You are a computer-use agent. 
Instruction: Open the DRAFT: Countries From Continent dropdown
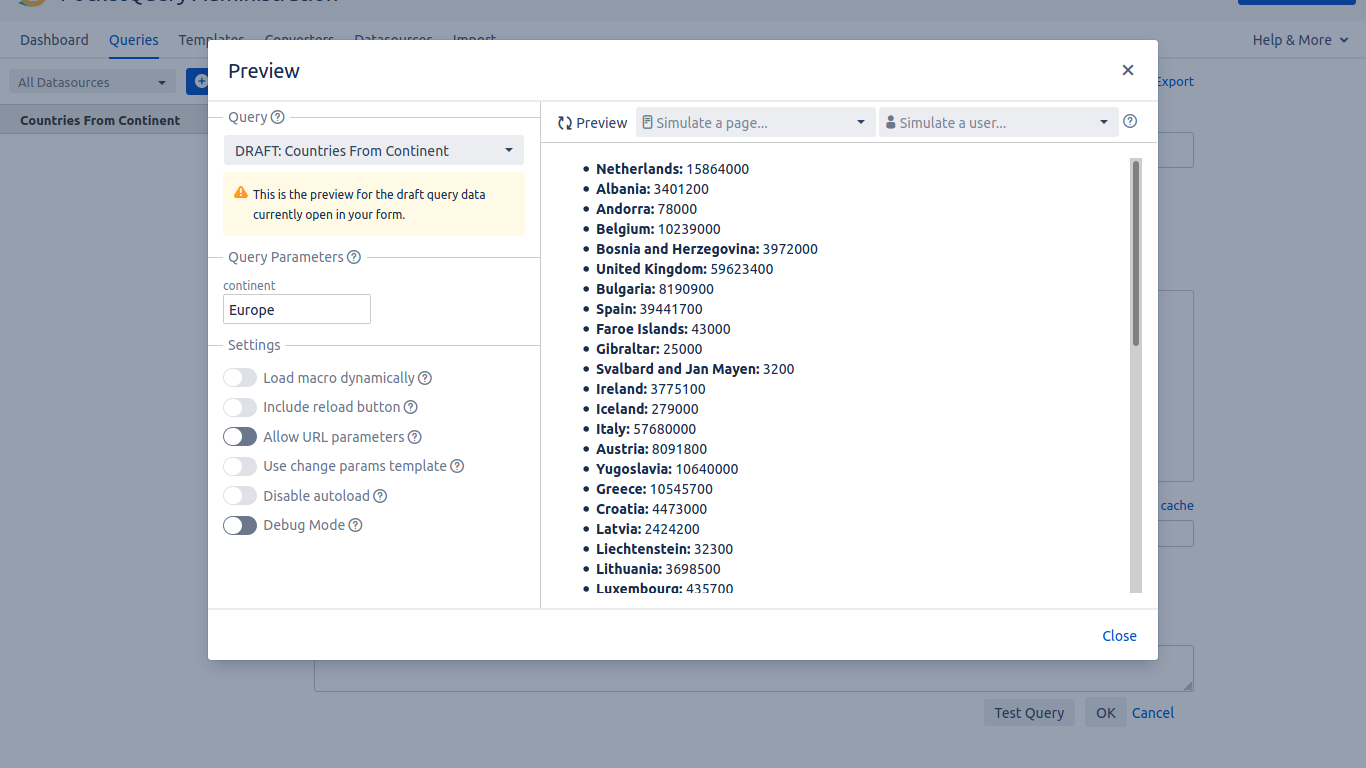(x=374, y=151)
